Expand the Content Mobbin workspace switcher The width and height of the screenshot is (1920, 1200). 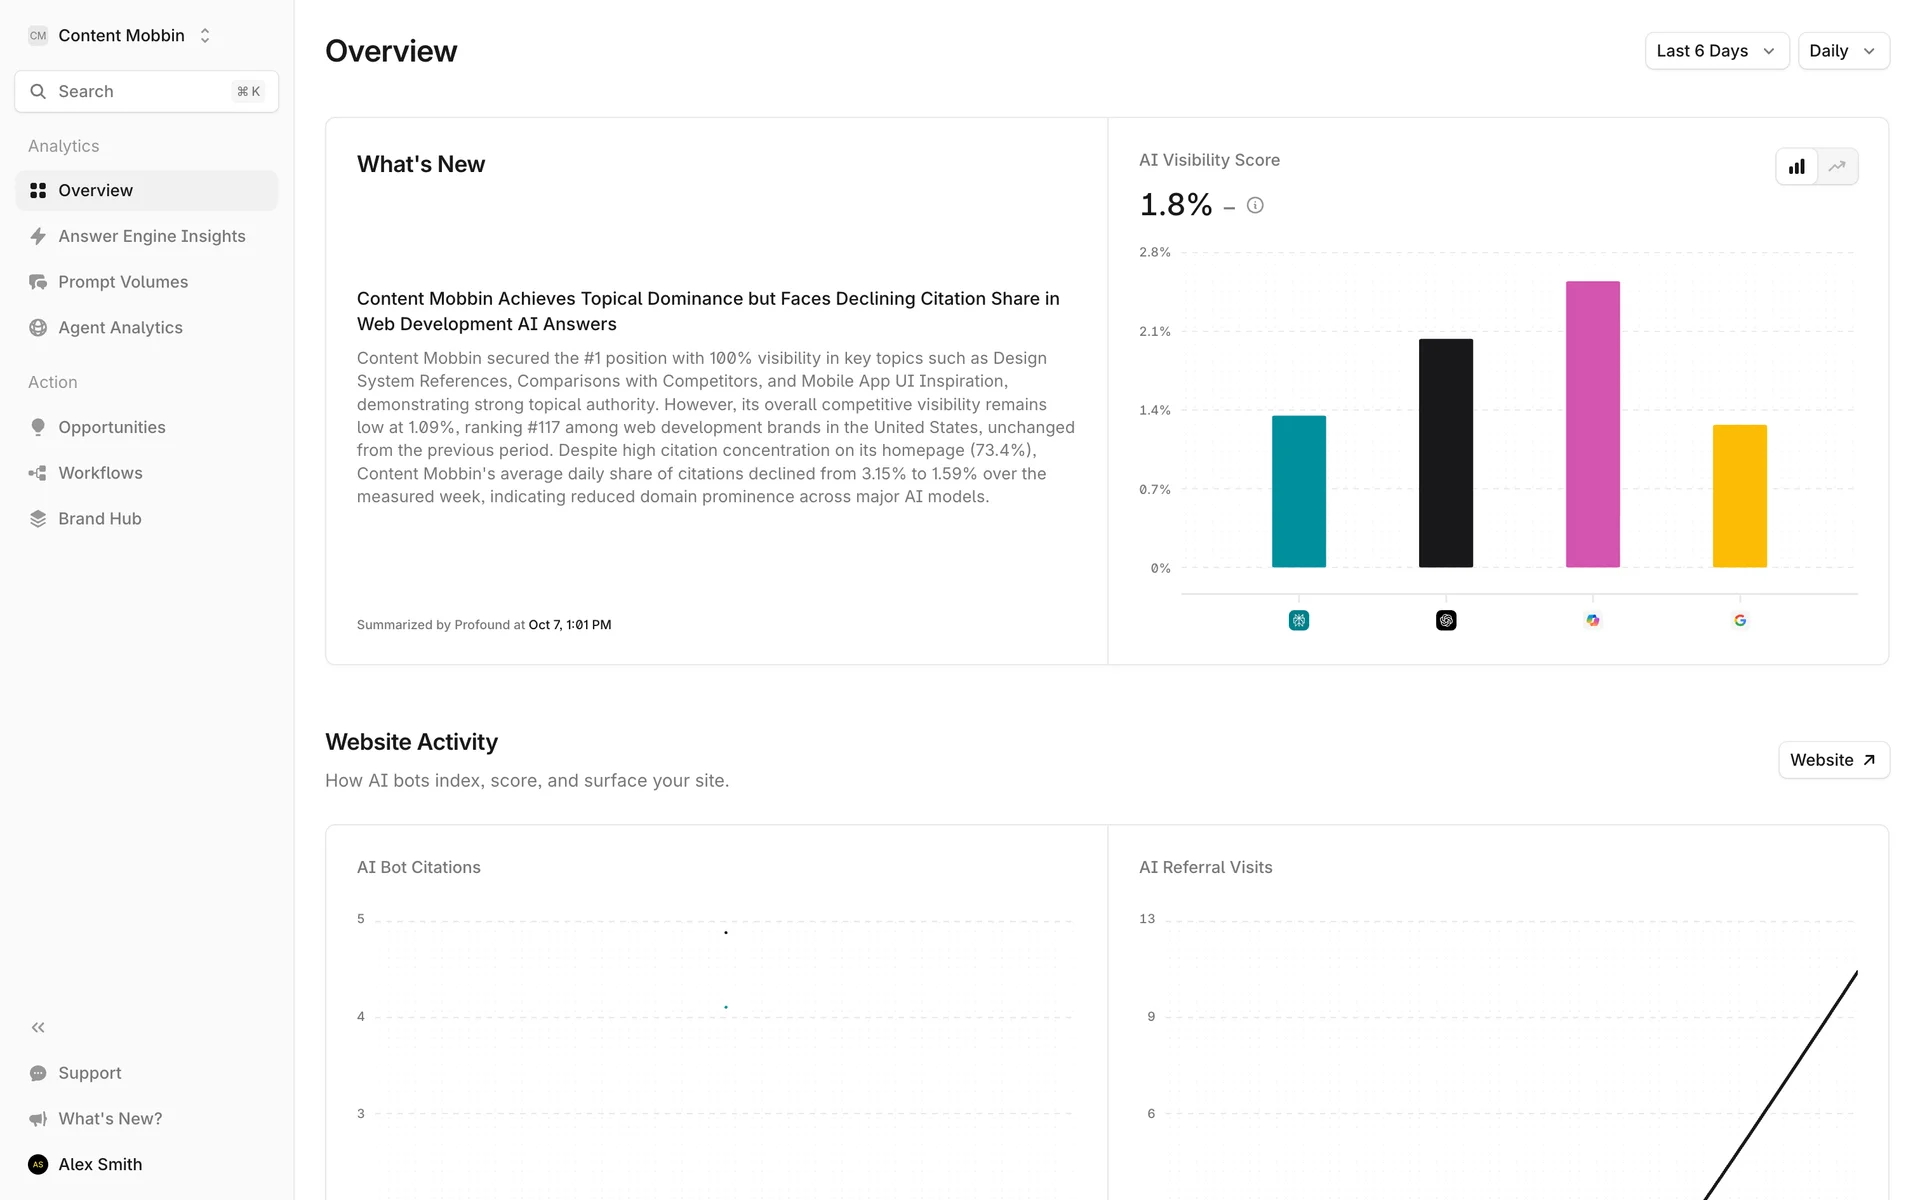(x=121, y=36)
